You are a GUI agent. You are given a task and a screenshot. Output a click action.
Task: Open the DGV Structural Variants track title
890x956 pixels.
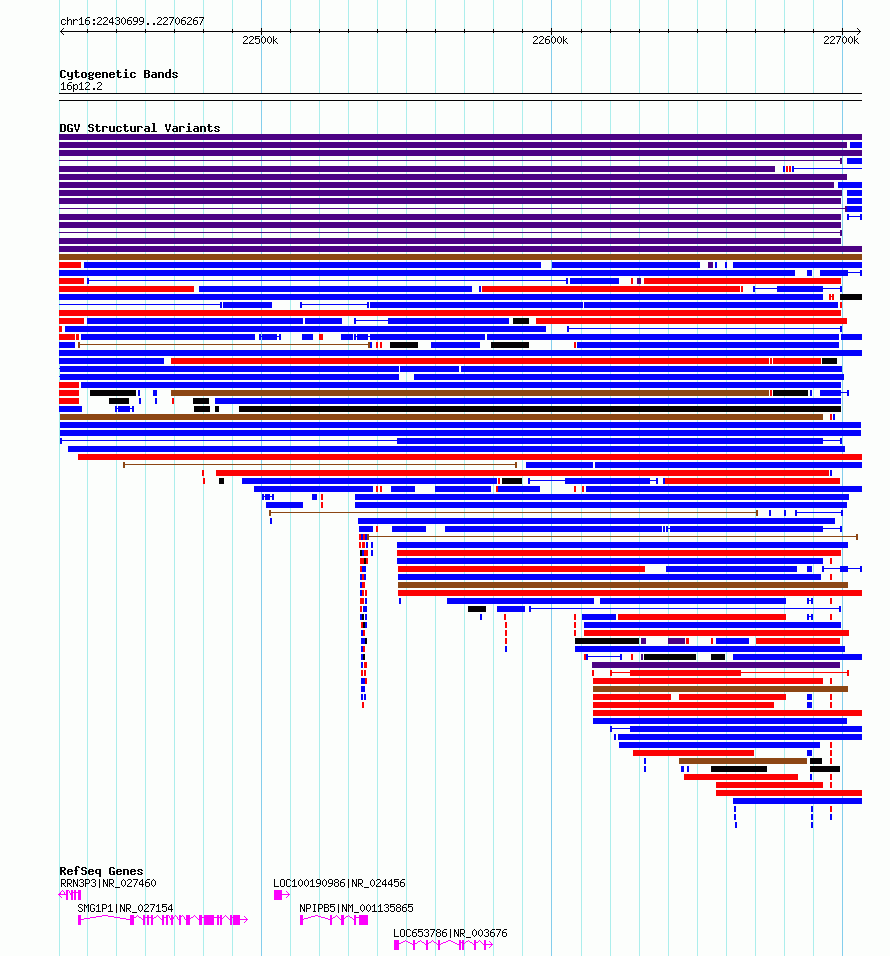140,128
